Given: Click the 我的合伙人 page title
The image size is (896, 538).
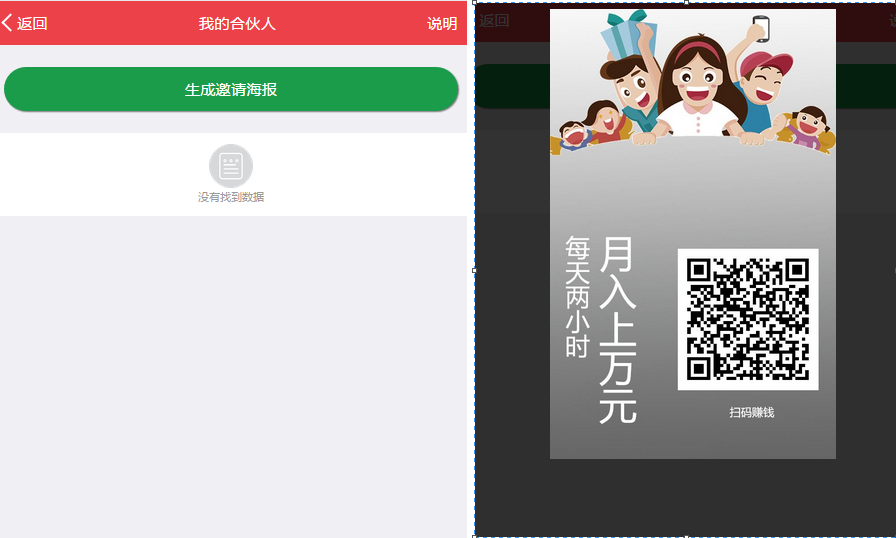Looking at the screenshot, I should [237, 23].
